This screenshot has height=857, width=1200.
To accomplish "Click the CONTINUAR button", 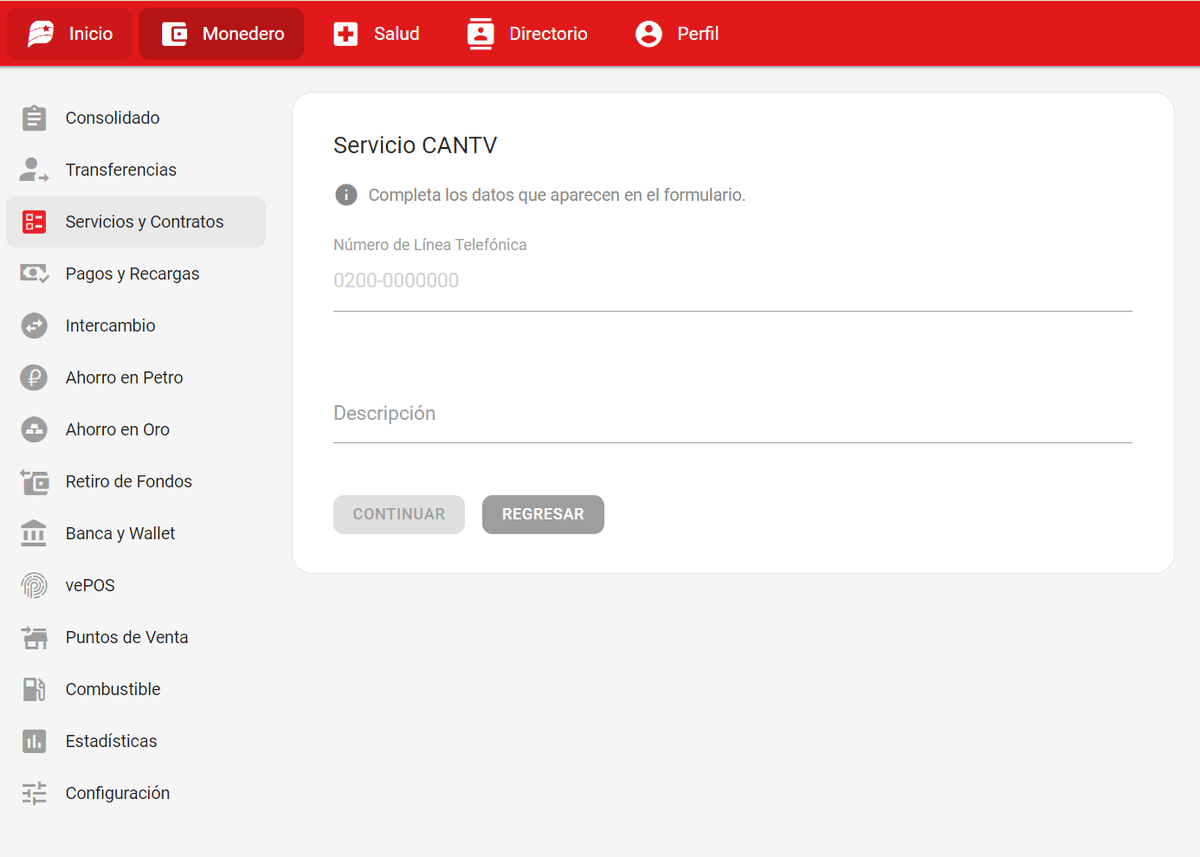I will point(399,514).
